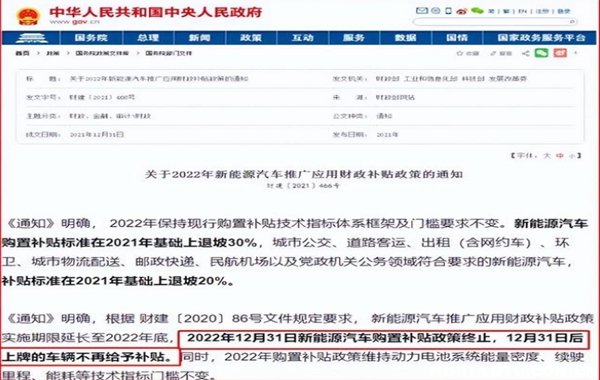Set font size to 大
The width and height of the screenshot is (600, 380).
pos(547,155)
